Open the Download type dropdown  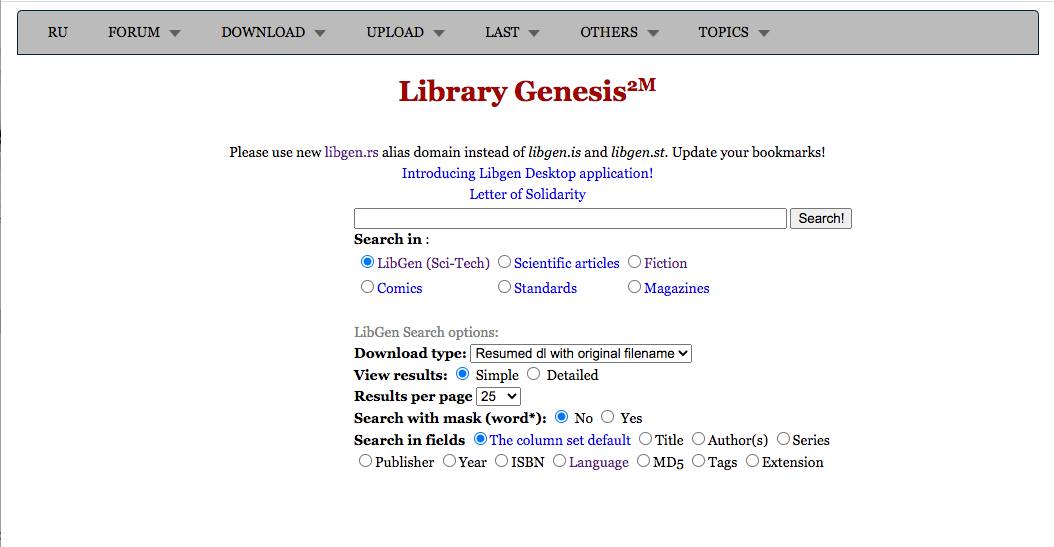point(580,353)
